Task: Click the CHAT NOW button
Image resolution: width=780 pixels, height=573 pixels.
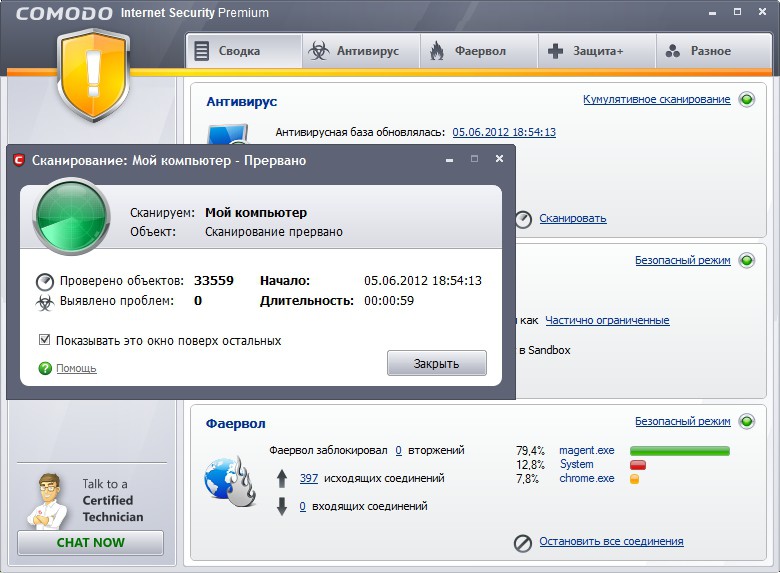Action: (90, 543)
